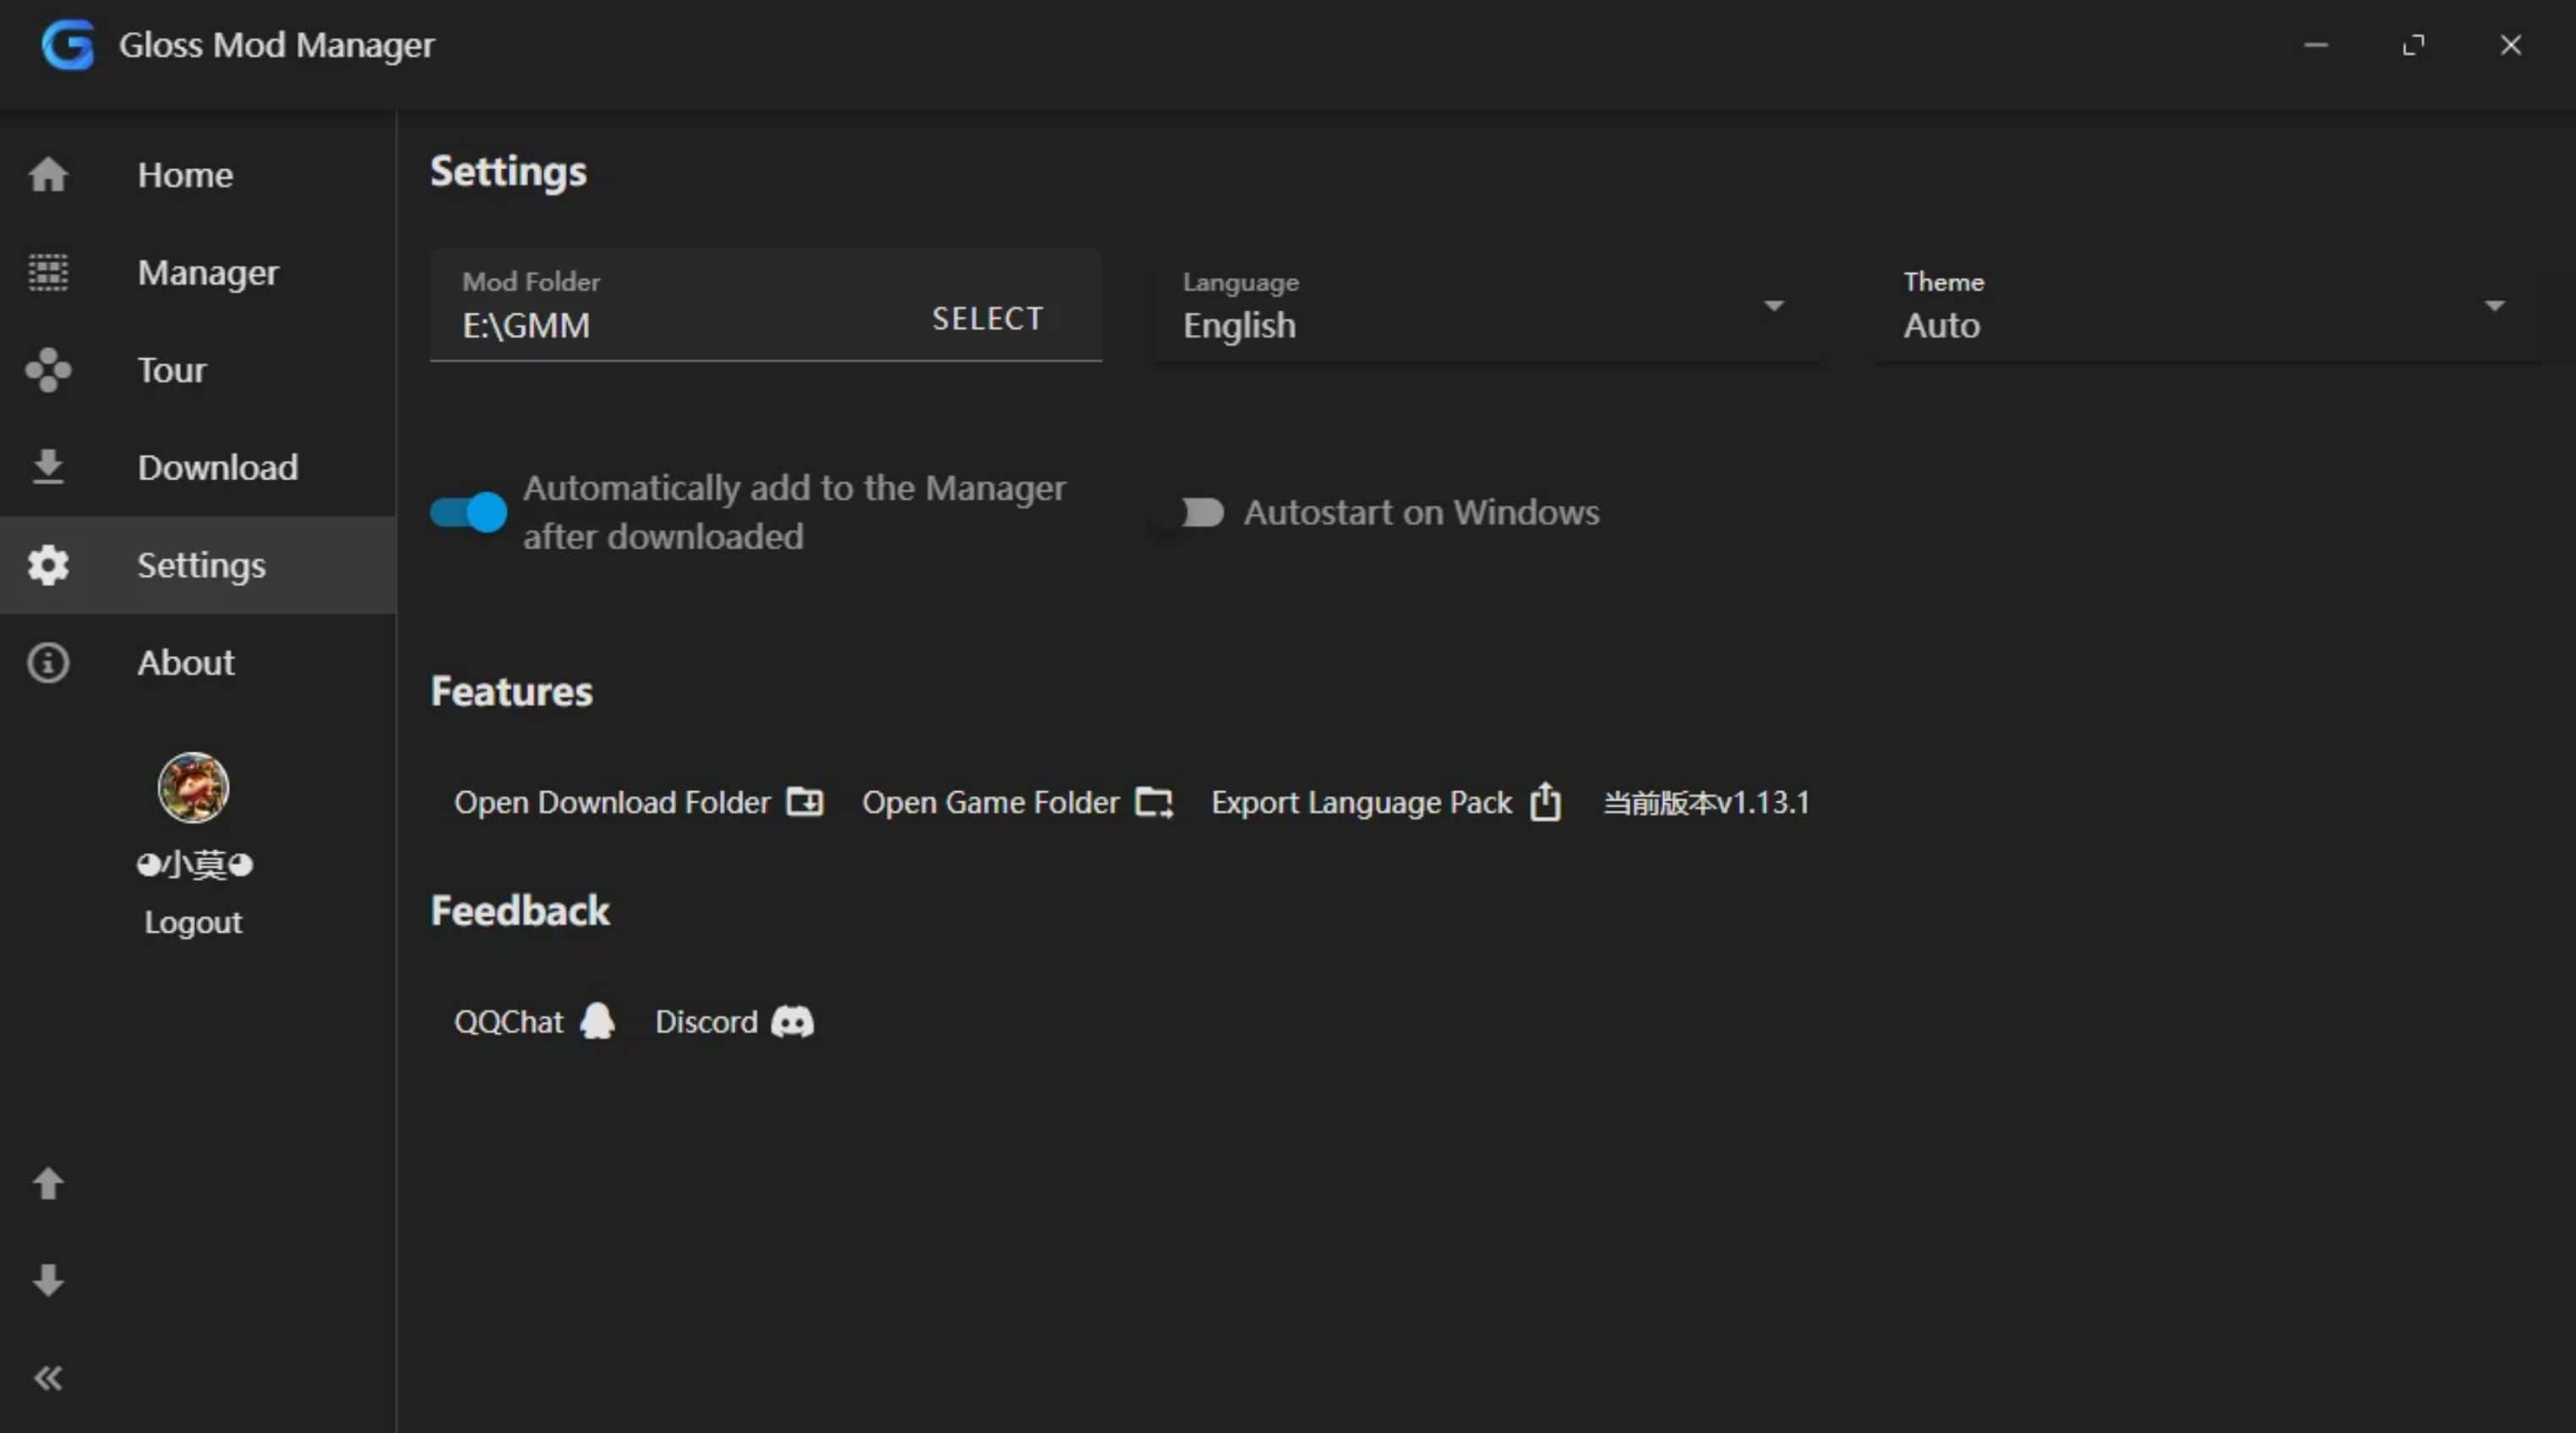Viewport: 2576px width, 1433px height.
Task: Click the Home icon in the sidebar
Action: click(48, 174)
